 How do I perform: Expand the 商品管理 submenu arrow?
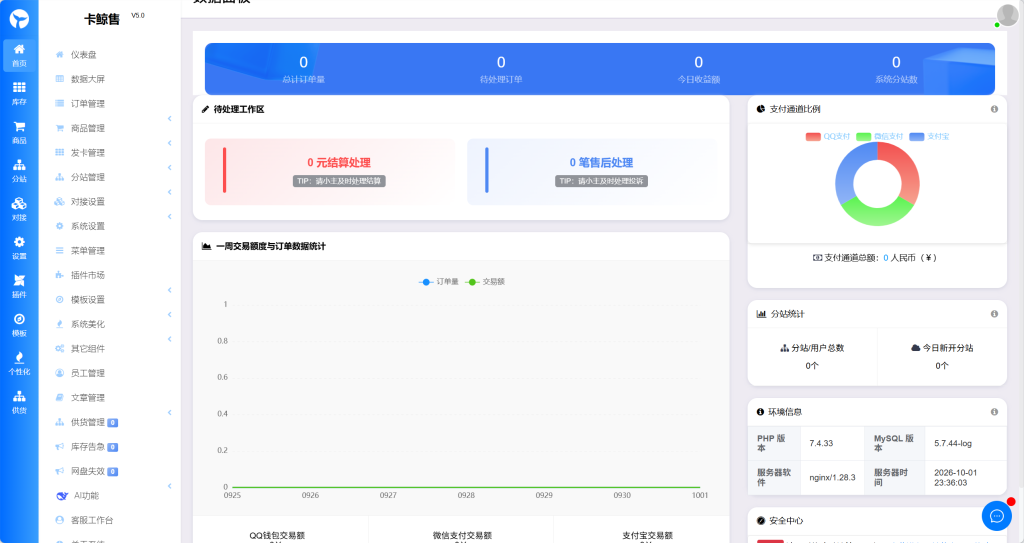pyautogui.click(x=169, y=118)
